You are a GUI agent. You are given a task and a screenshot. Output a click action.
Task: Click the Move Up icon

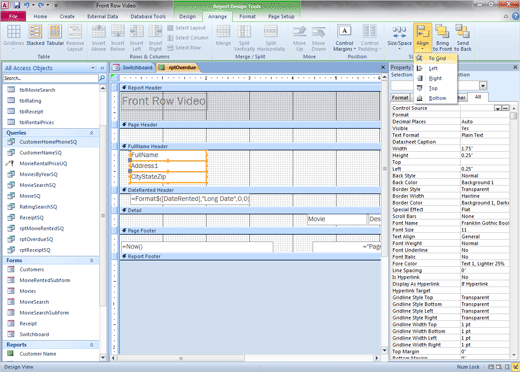(x=299, y=38)
